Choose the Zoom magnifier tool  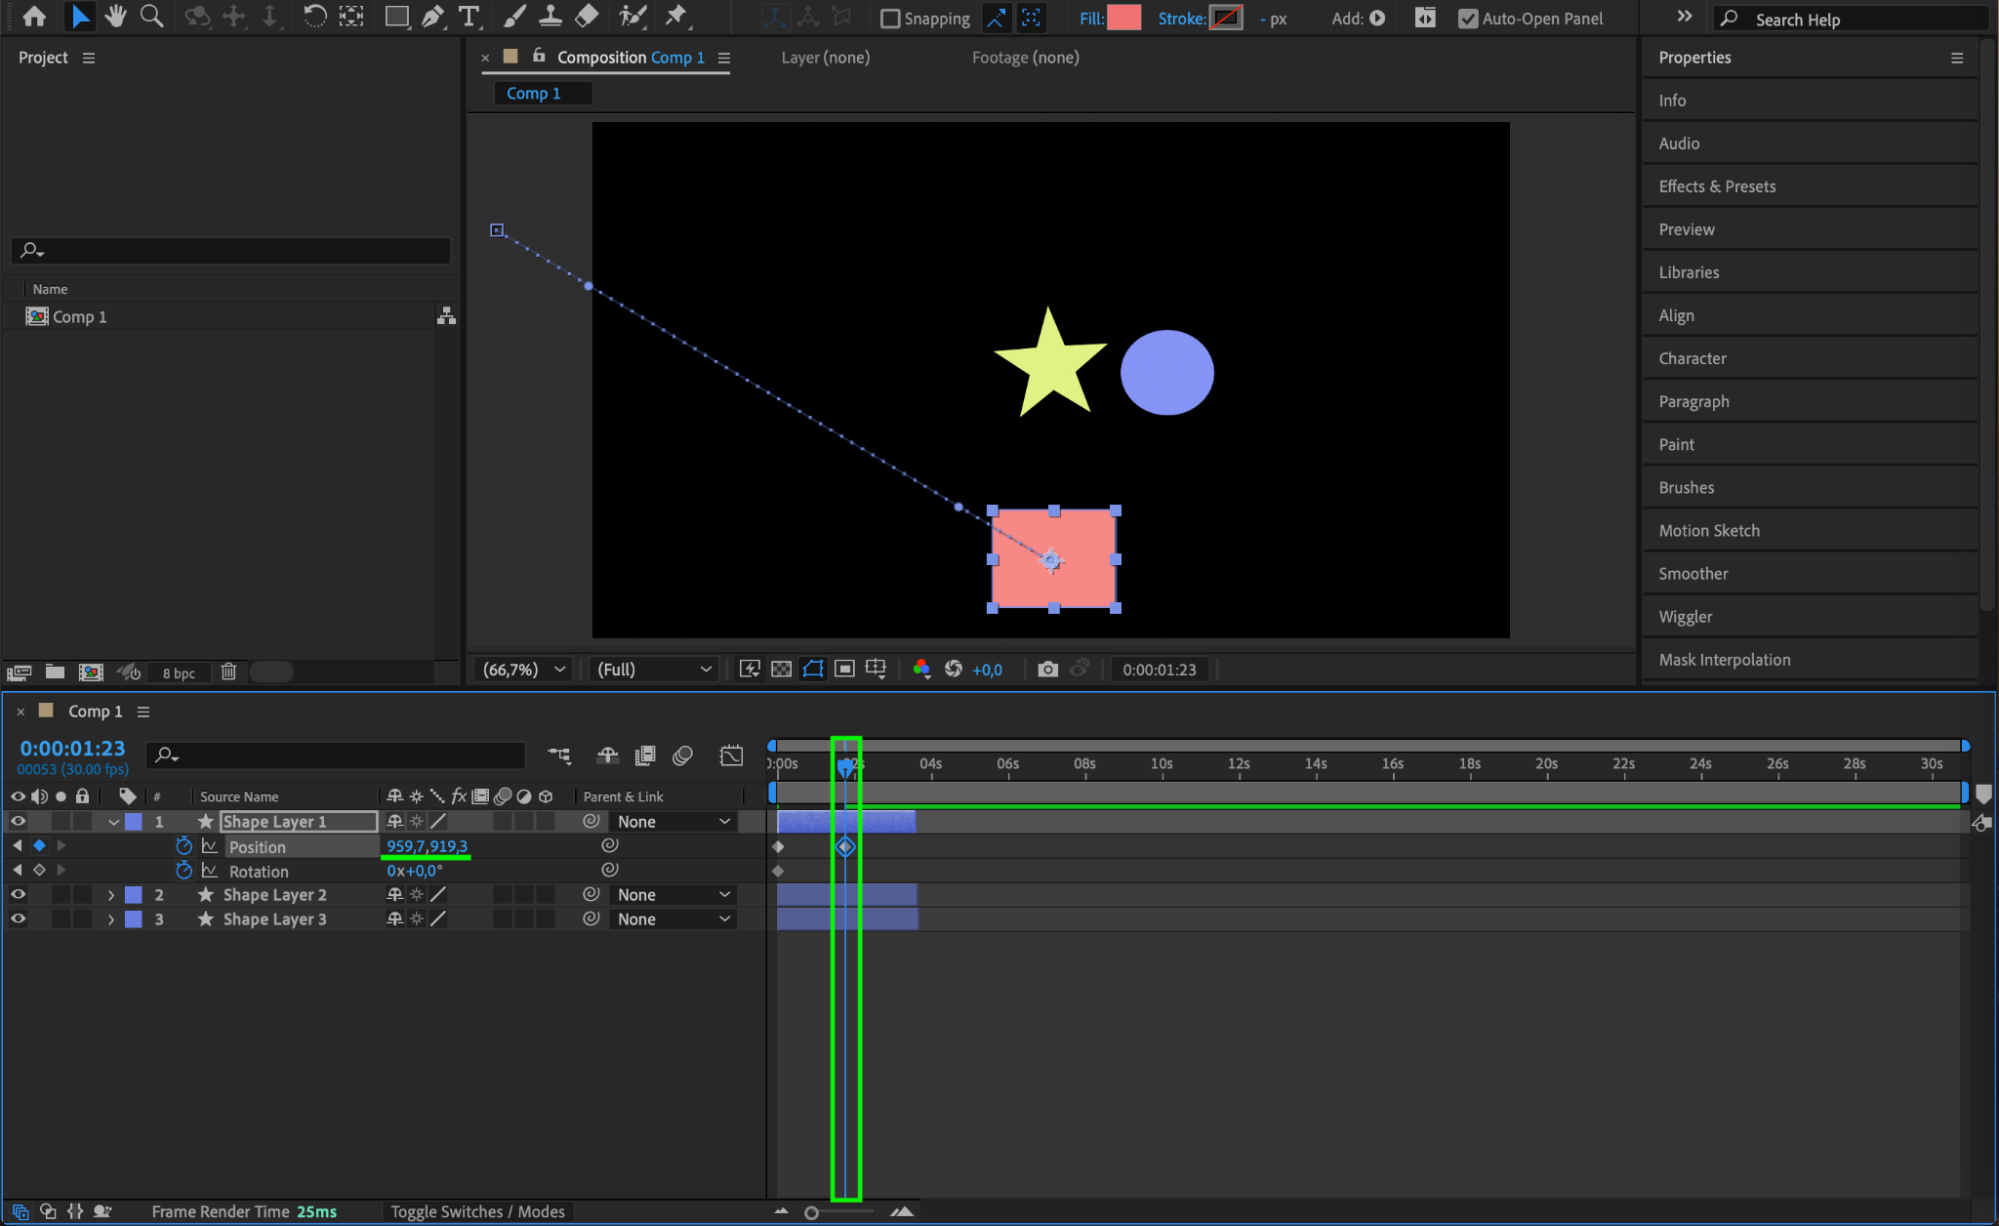coord(151,16)
